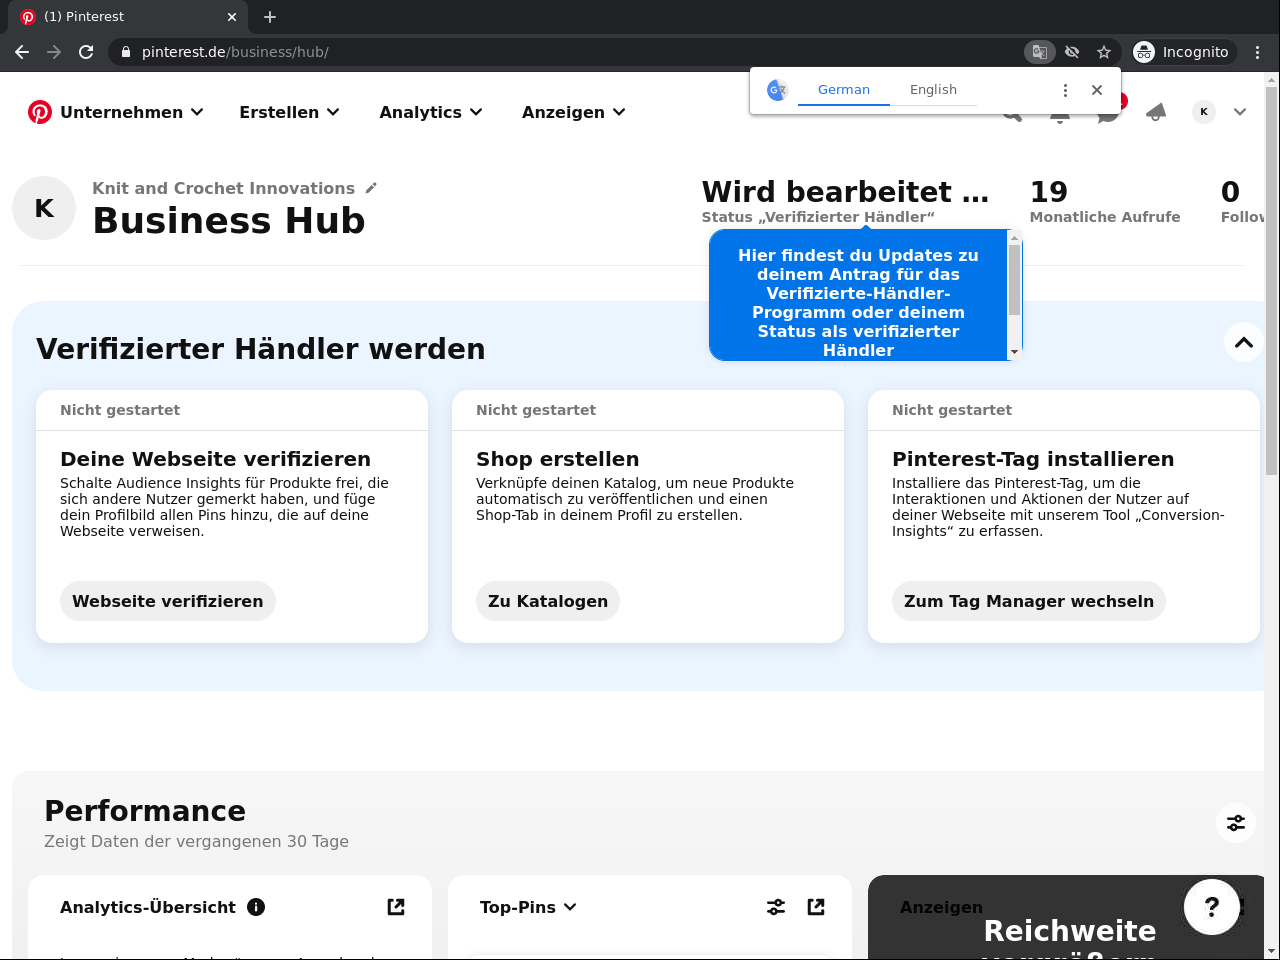
Task: Open the translate icon in the address bar
Action: pyautogui.click(x=1040, y=52)
